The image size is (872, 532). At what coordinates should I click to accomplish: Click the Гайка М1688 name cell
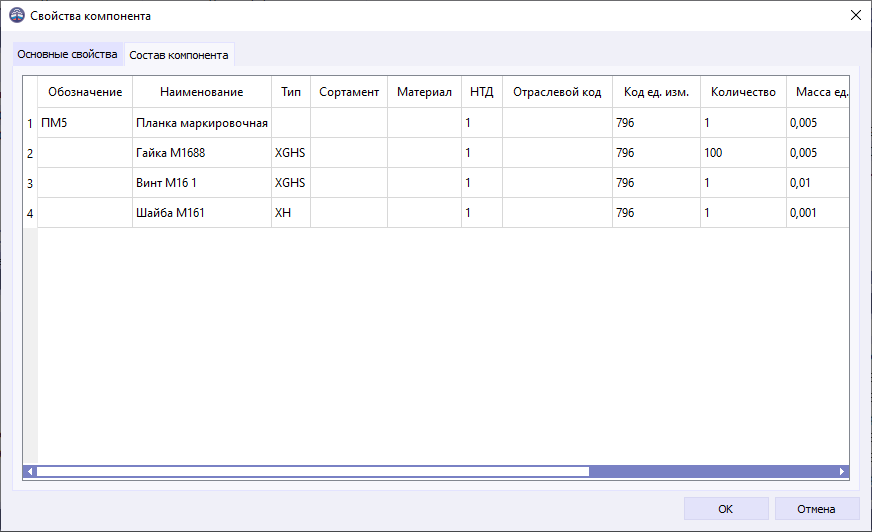(x=202, y=153)
